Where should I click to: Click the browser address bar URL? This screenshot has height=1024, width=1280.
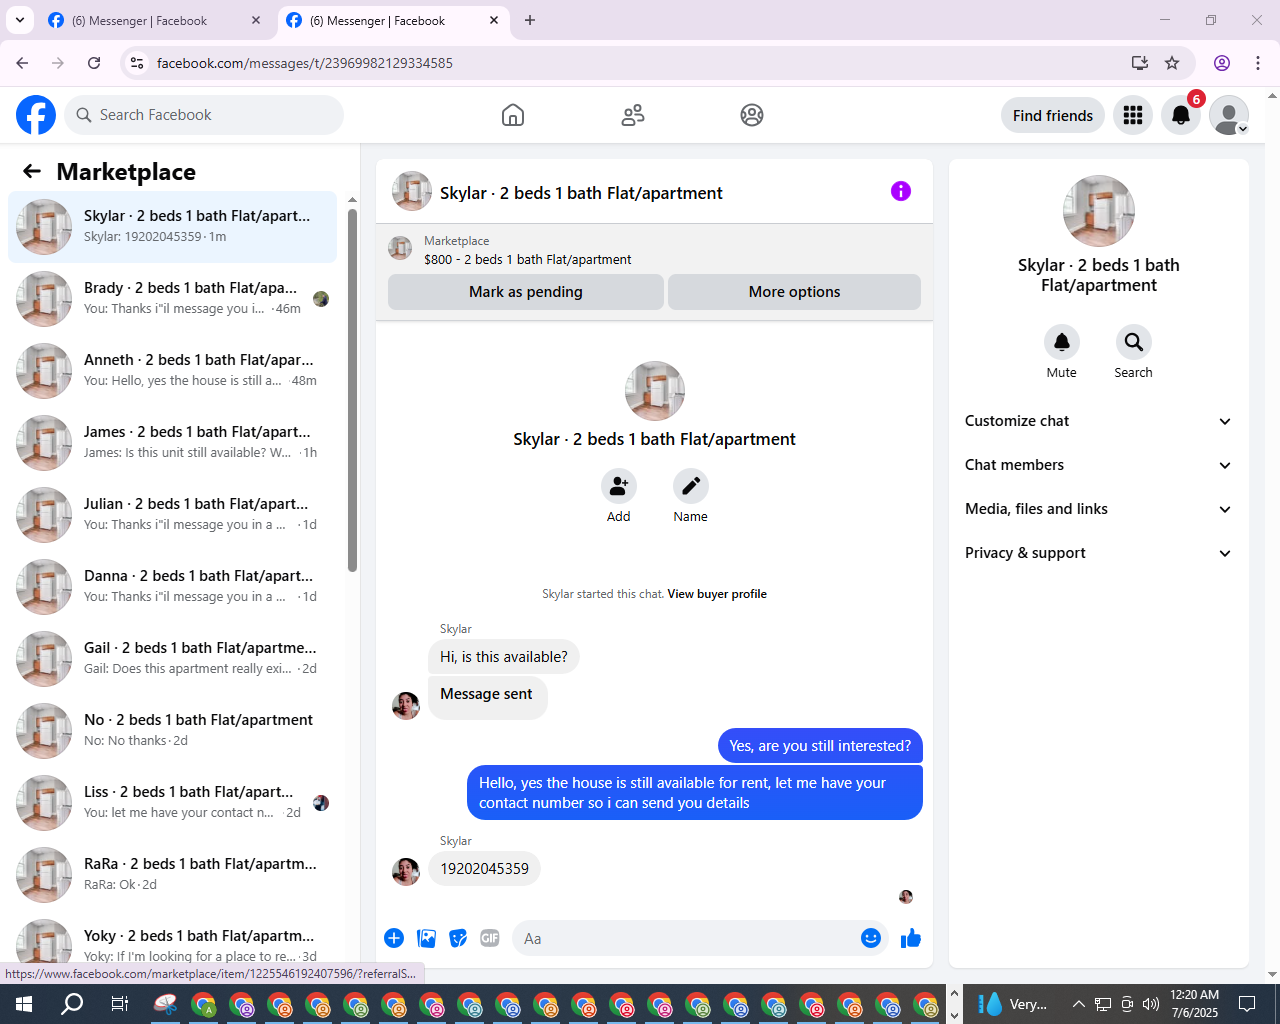[x=305, y=63]
